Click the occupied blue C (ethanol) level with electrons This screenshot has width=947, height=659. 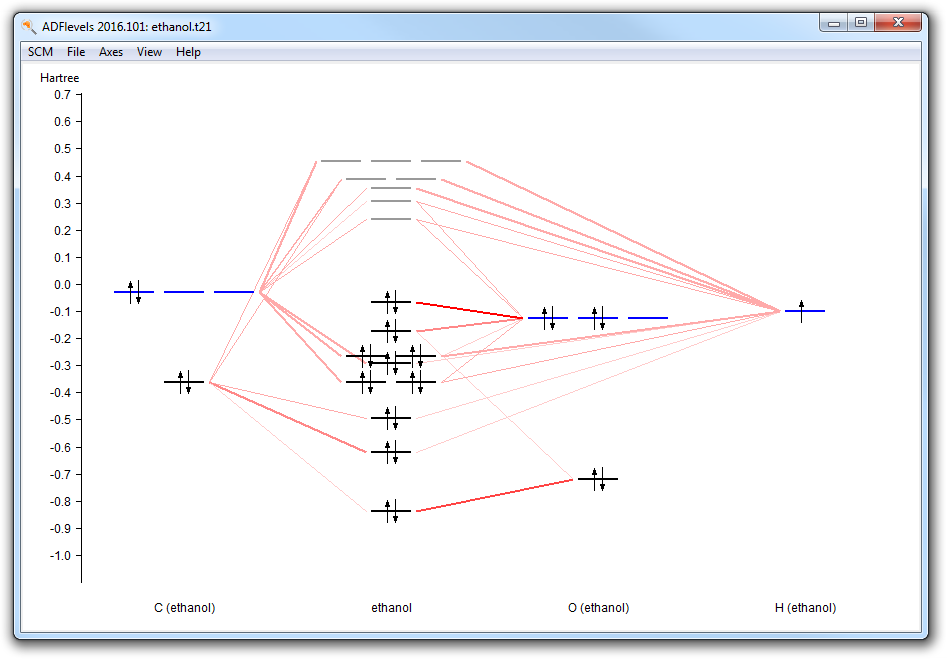pyautogui.click(x=134, y=292)
